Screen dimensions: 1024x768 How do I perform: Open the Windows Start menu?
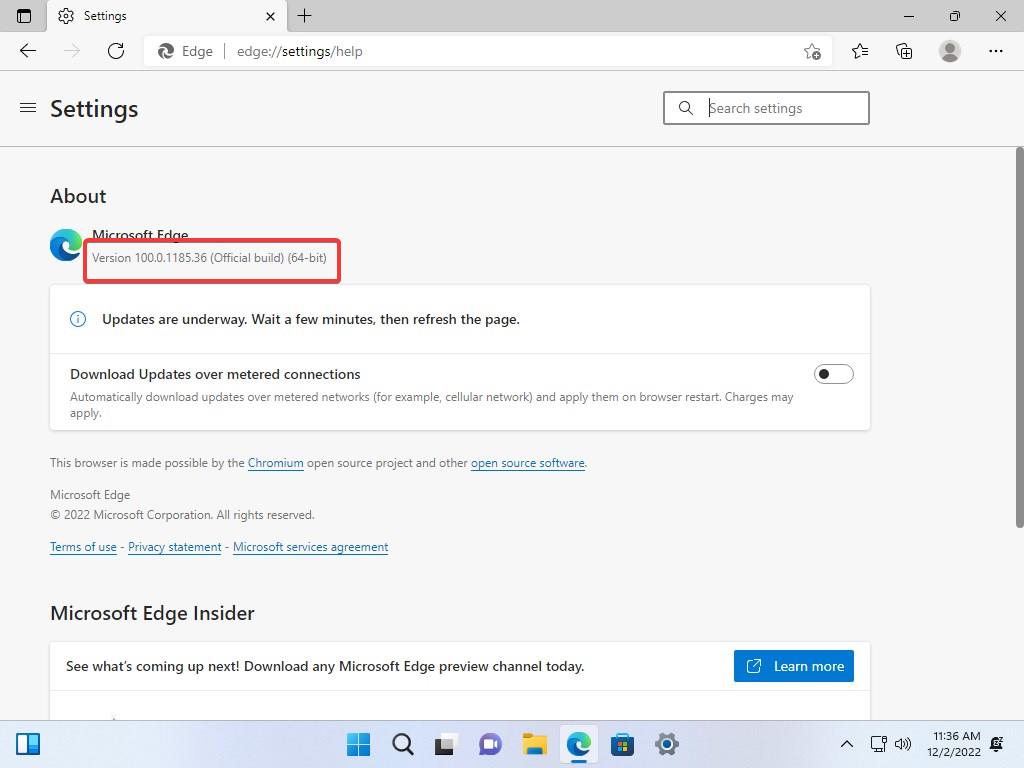click(357, 744)
